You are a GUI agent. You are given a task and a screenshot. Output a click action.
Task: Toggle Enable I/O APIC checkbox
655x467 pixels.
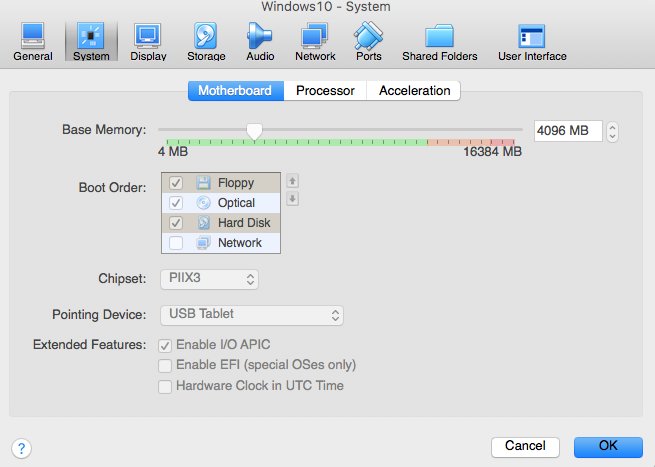tap(165, 345)
